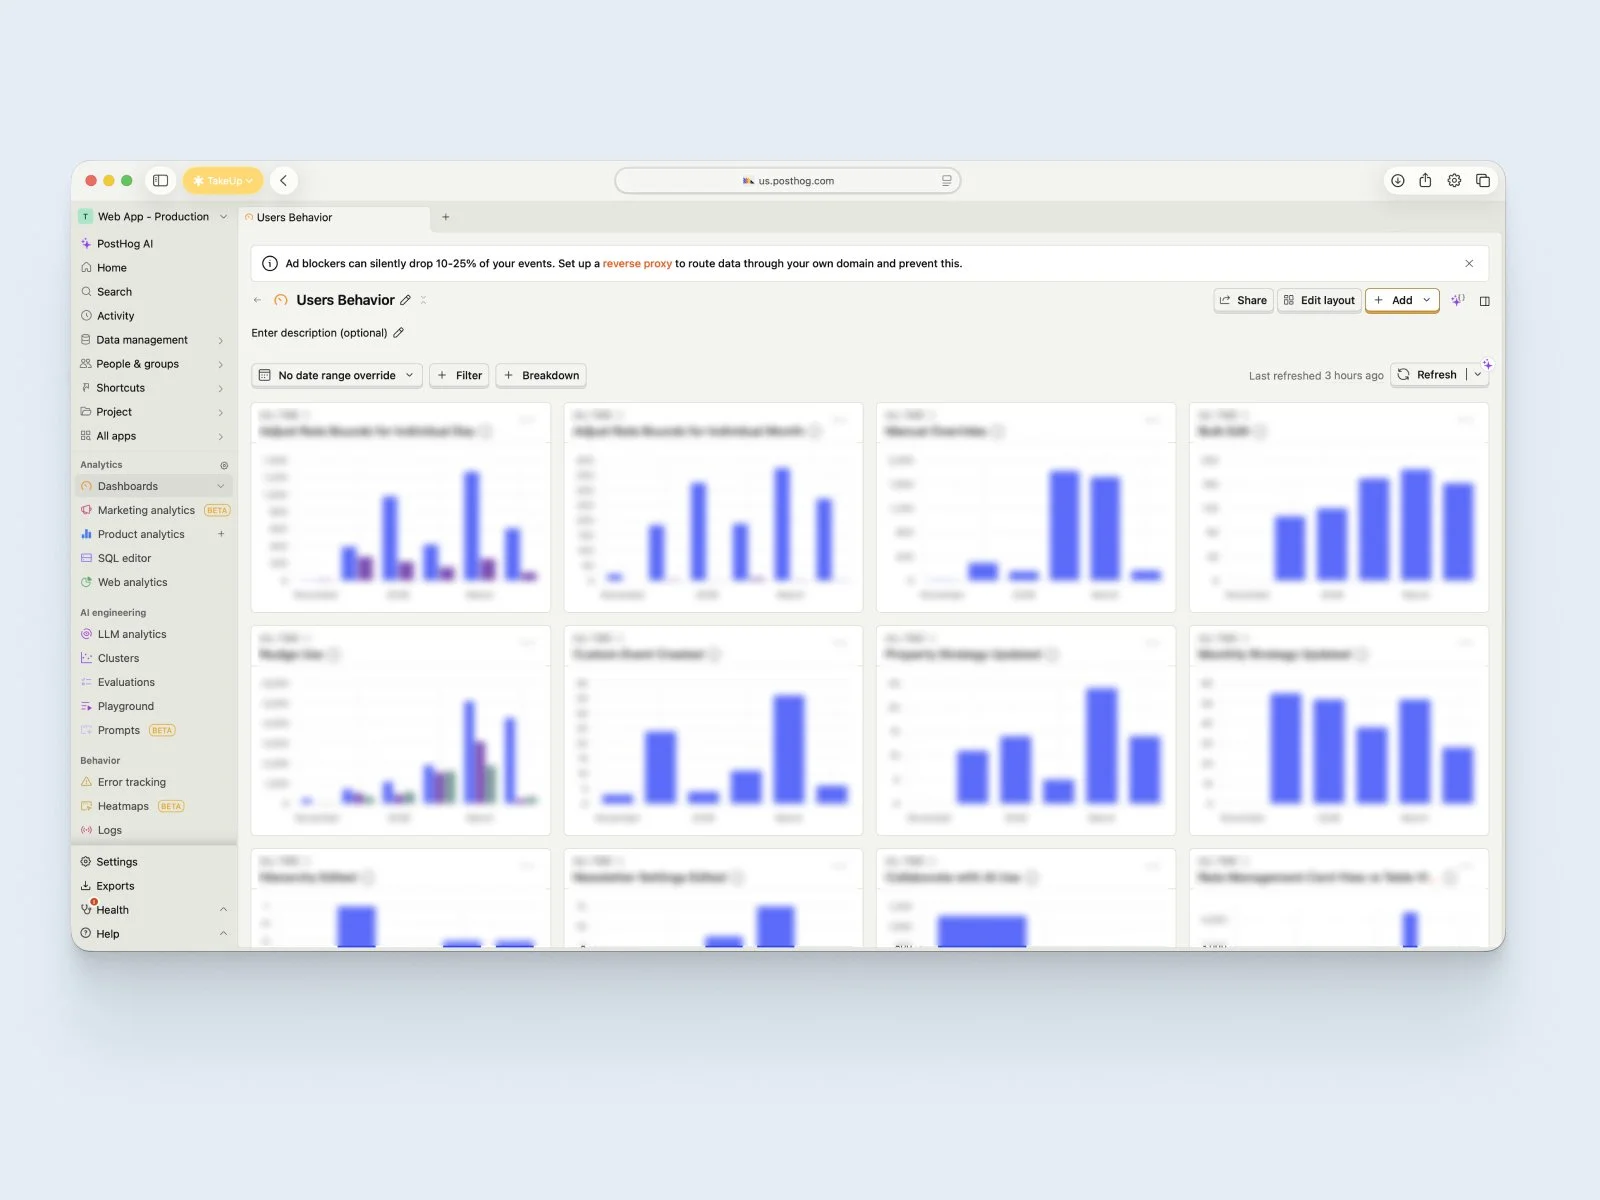The height and width of the screenshot is (1200, 1600).
Task: Open reader icon in address bar
Action: pyautogui.click(x=946, y=181)
